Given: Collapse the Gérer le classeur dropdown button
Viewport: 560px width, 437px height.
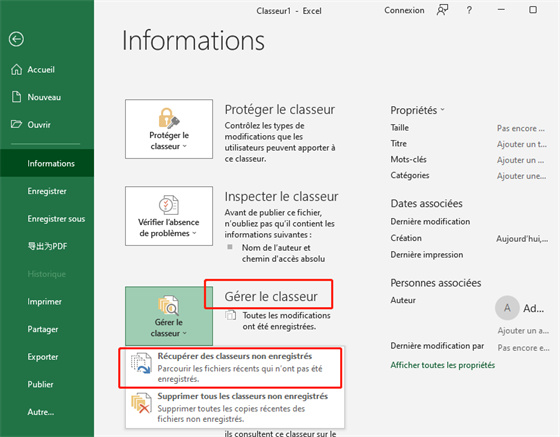Looking at the screenshot, I should tap(169, 316).
